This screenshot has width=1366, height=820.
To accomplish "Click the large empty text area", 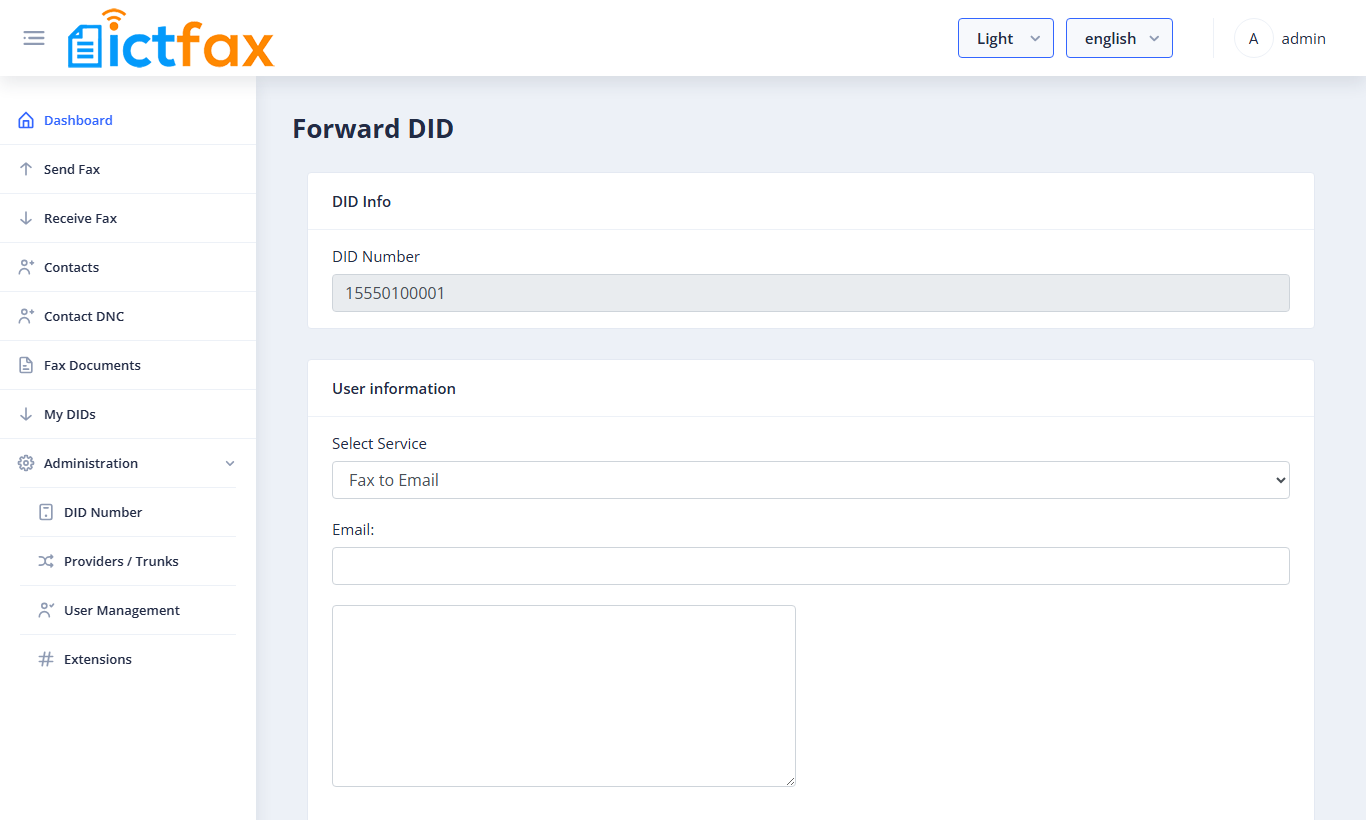I will [x=564, y=696].
